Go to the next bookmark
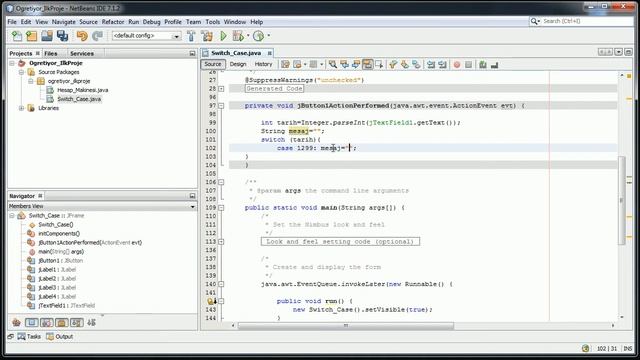 coord(404,64)
